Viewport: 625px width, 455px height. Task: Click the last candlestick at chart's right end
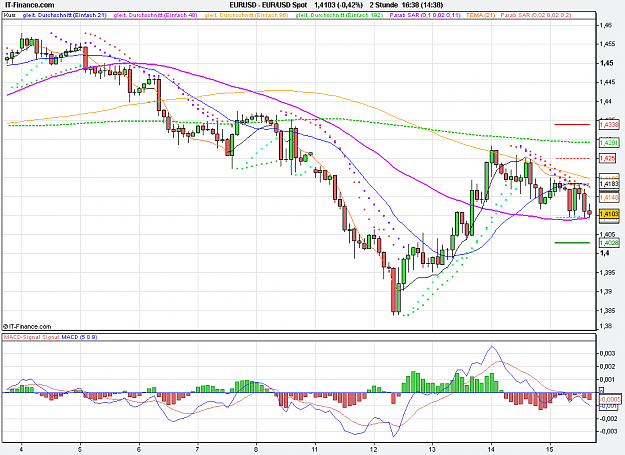click(x=590, y=213)
